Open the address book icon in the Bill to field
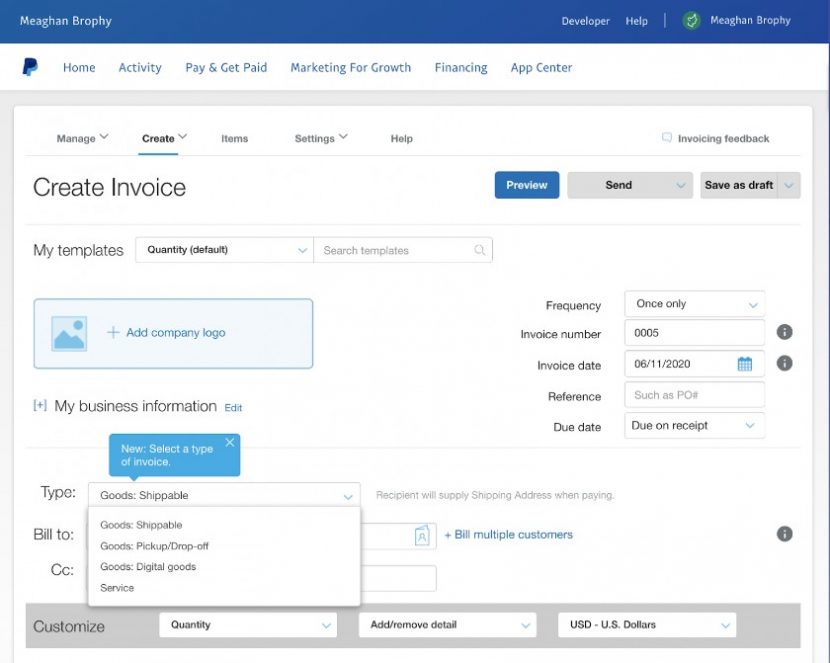This screenshot has width=830, height=663. click(x=424, y=534)
